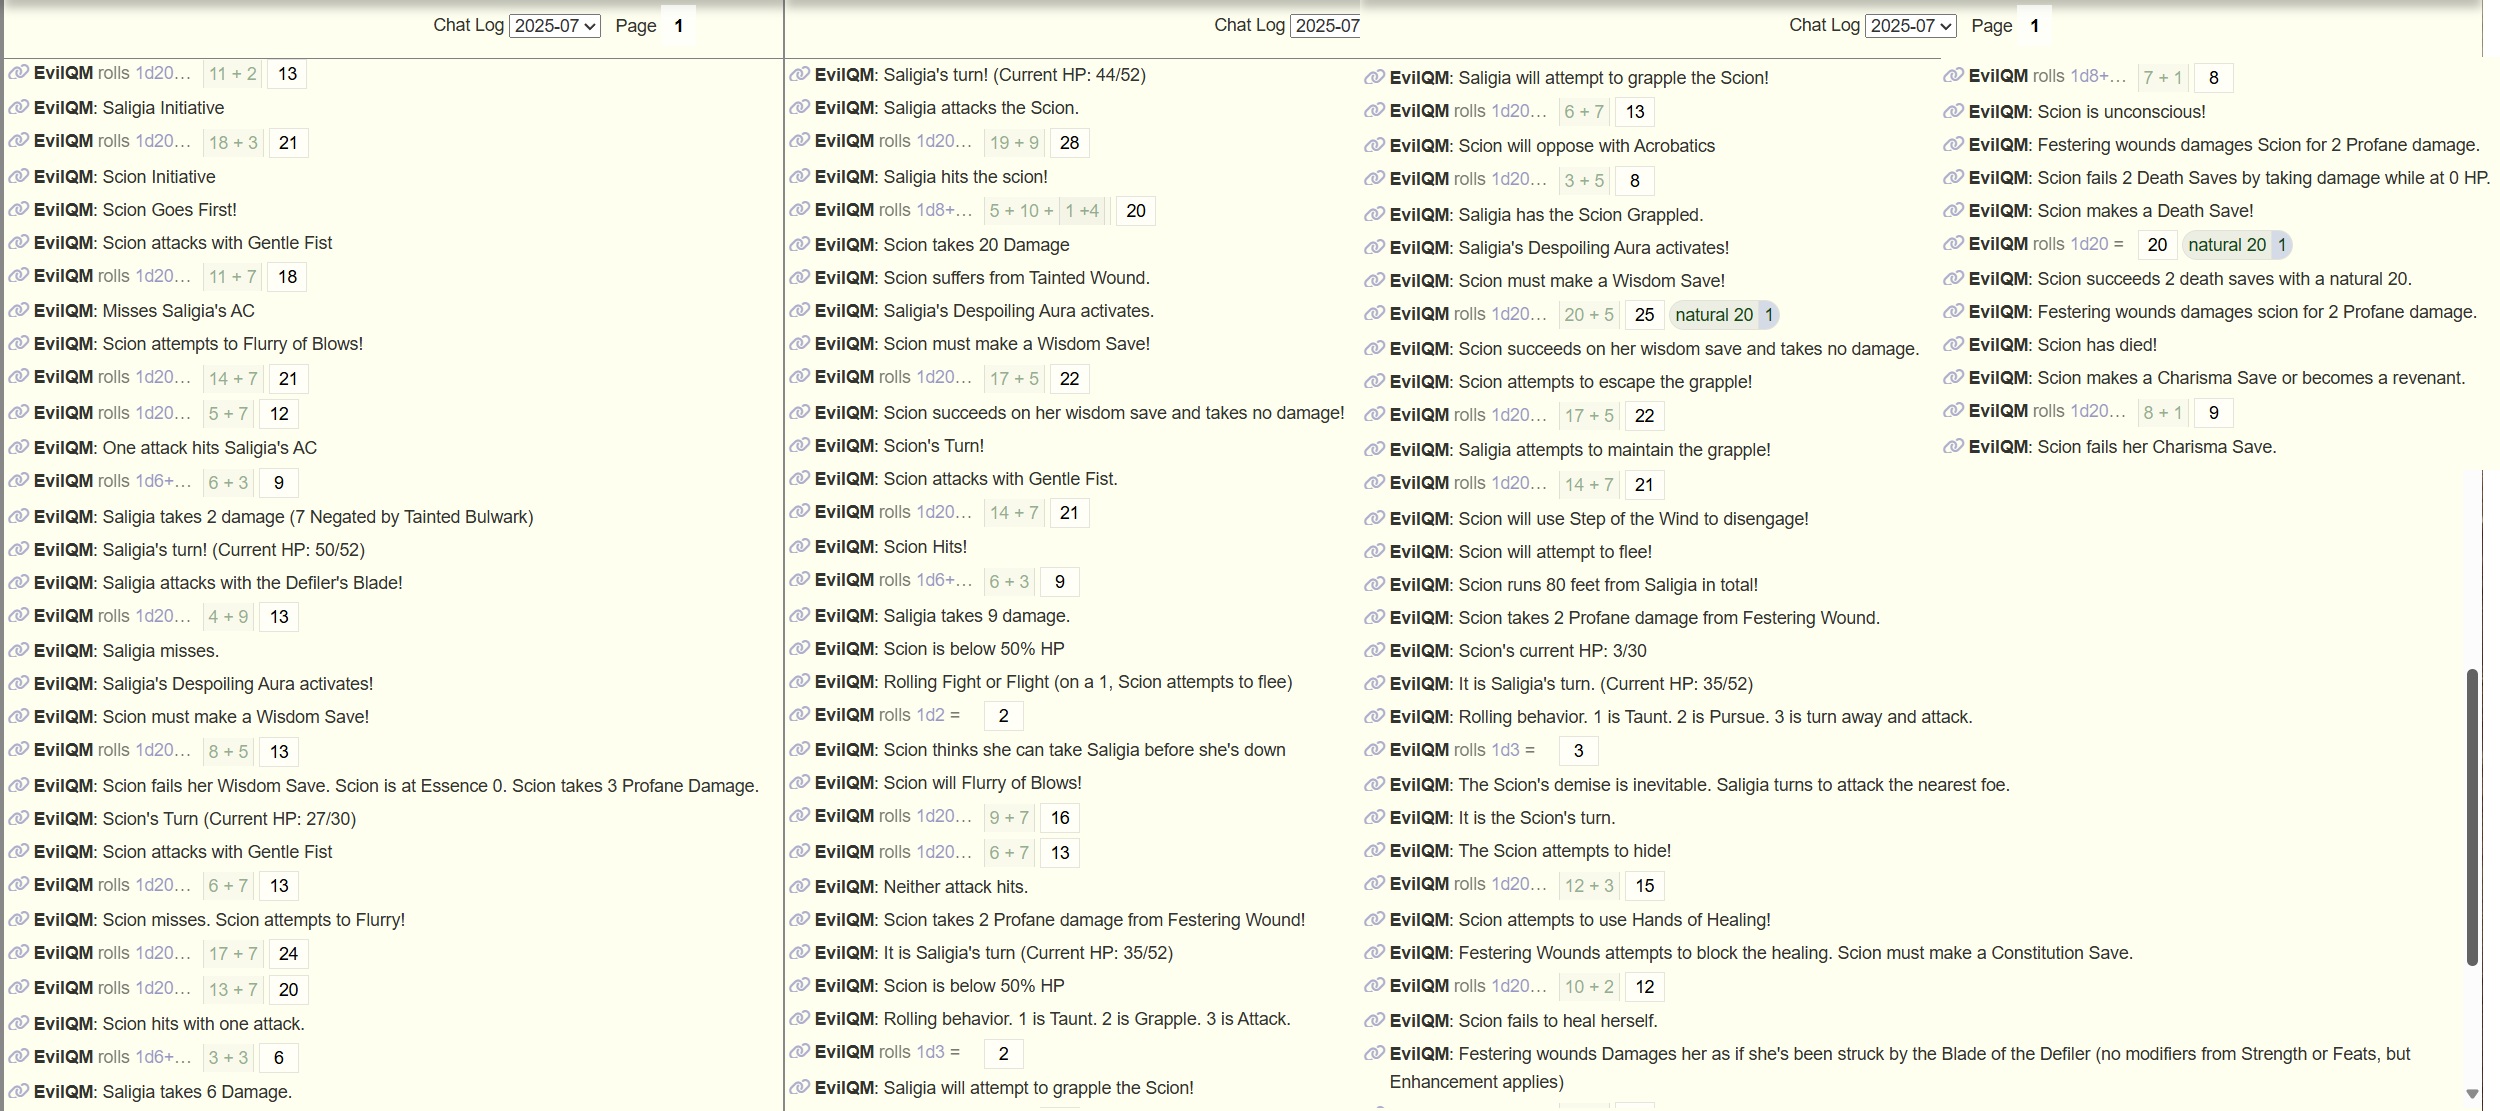Viewport: 2500px width, 1111px height.
Task: Click link icon beside 'Scion fails her Charisma Save.'
Action: [x=1953, y=446]
